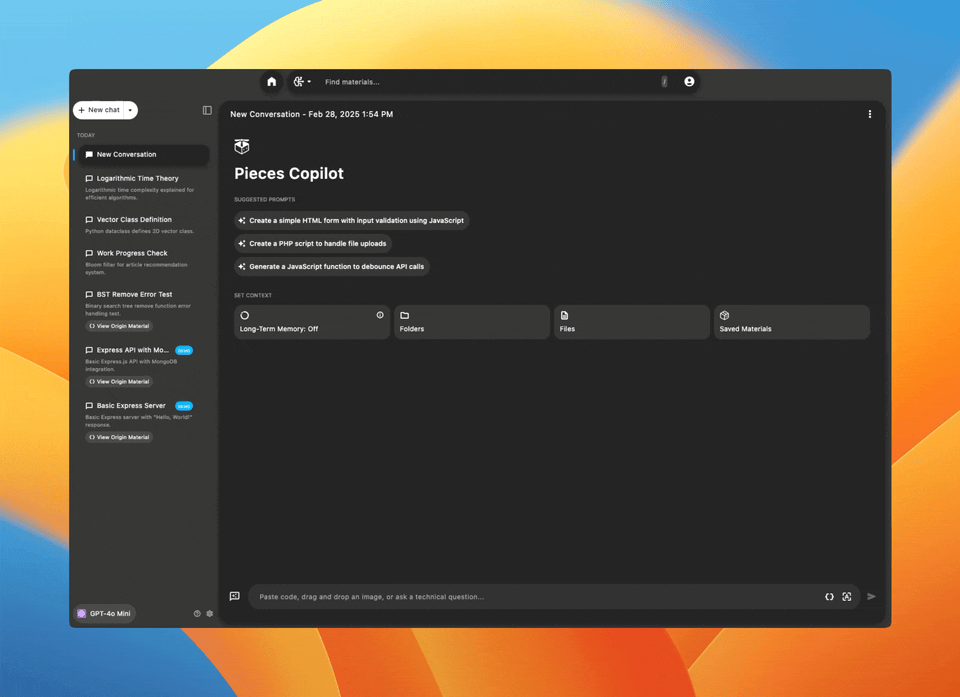
Task: Click the Demo badge on Basic Express Server
Action: pyautogui.click(x=184, y=406)
